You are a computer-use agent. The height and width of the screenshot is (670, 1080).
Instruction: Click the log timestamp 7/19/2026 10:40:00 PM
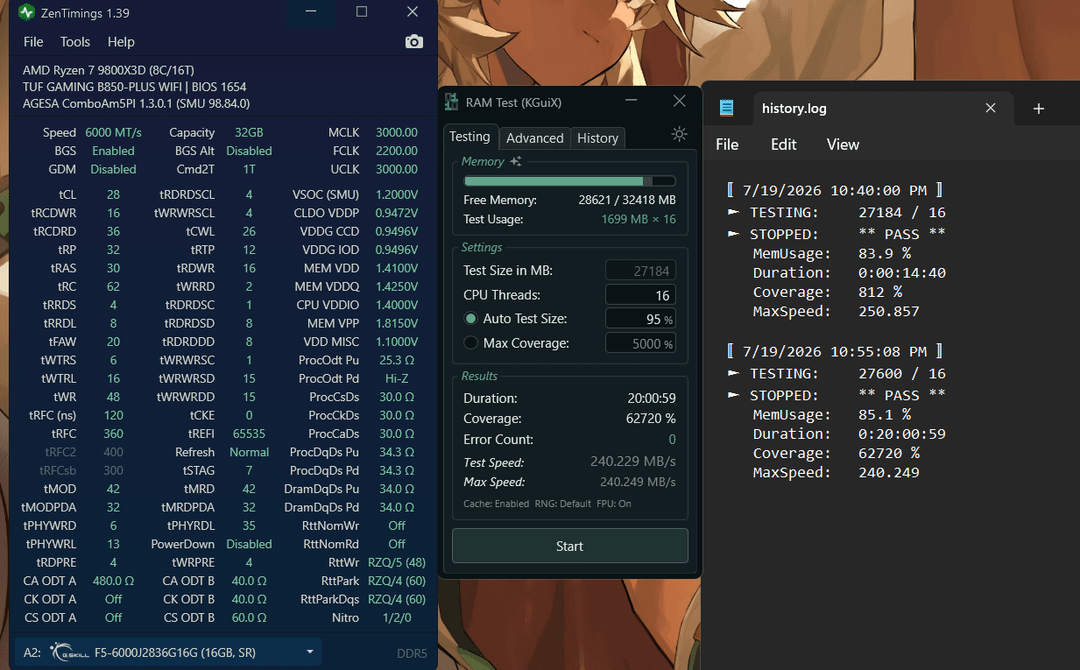[x=834, y=190]
